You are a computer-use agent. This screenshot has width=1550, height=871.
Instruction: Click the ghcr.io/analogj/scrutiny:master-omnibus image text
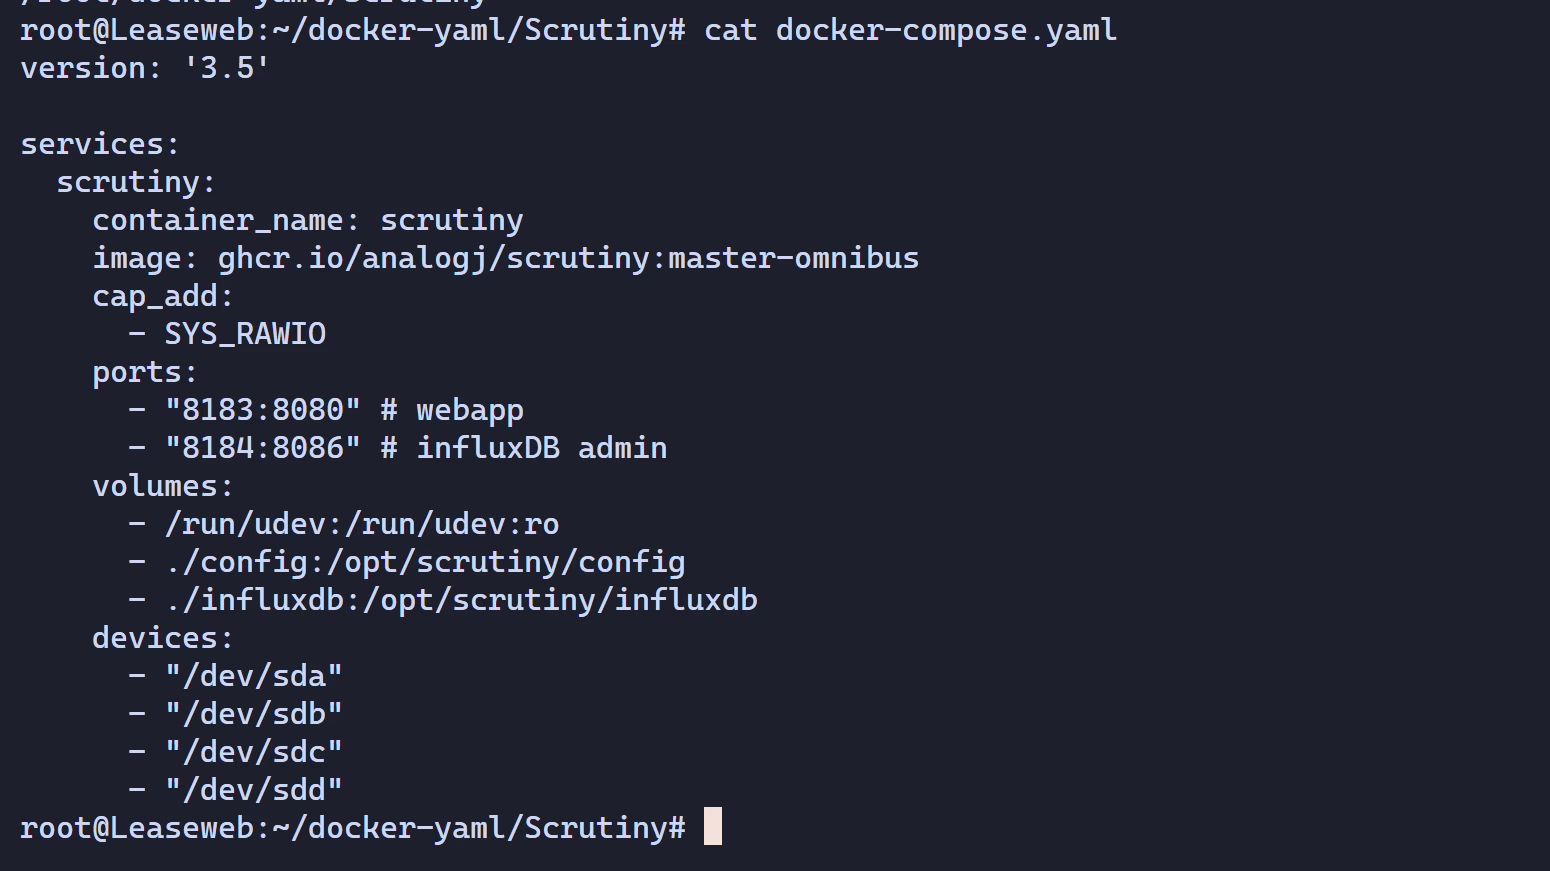568,258
